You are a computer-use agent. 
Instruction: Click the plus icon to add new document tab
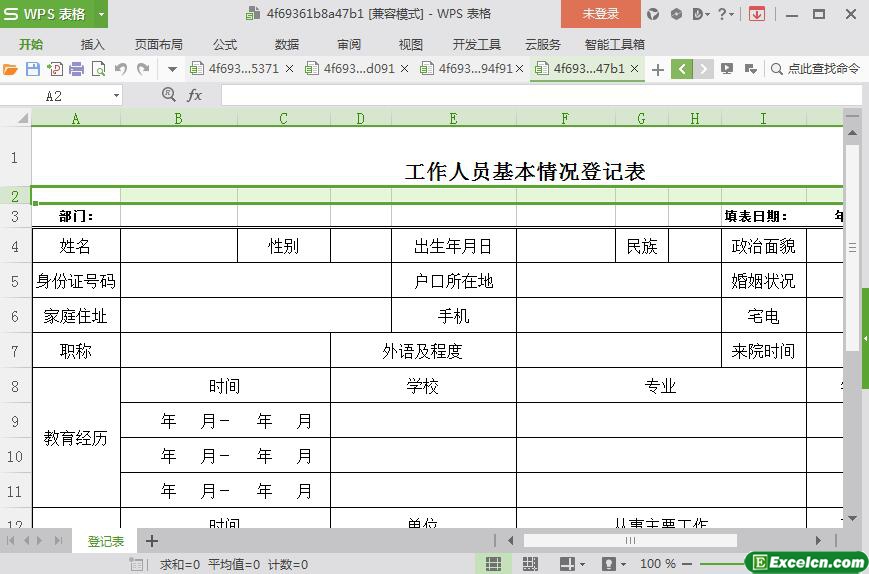pos(657,70)
